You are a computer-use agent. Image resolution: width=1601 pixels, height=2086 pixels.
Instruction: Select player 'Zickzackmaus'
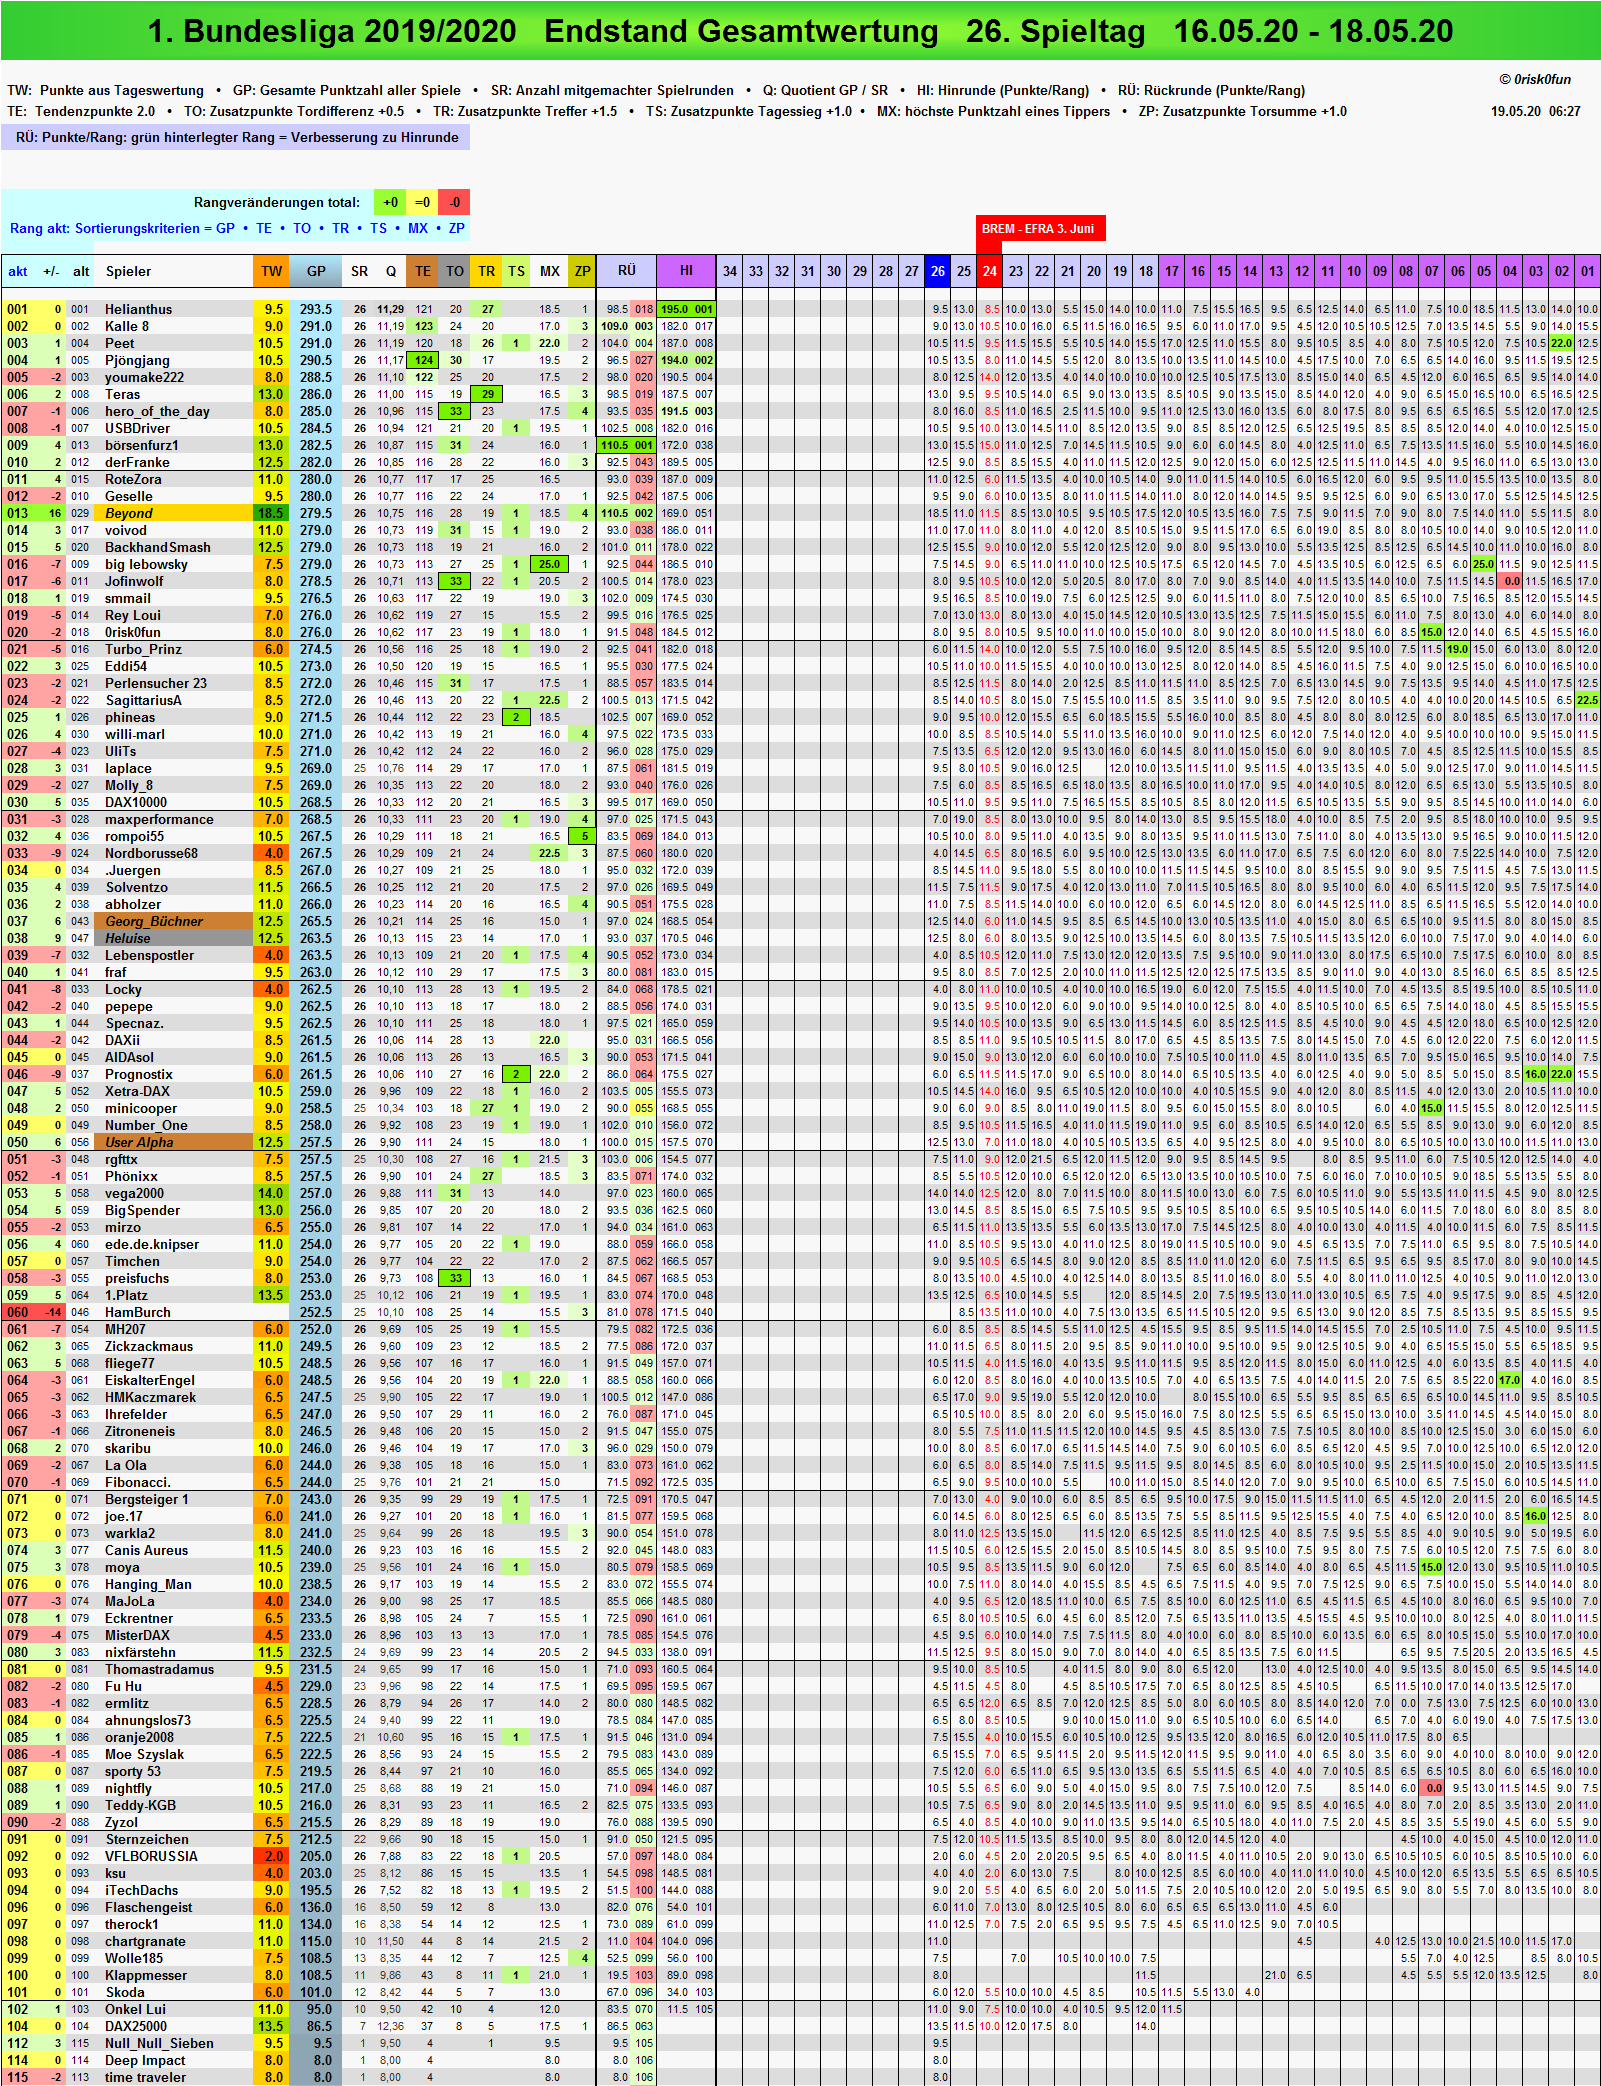149,1346
